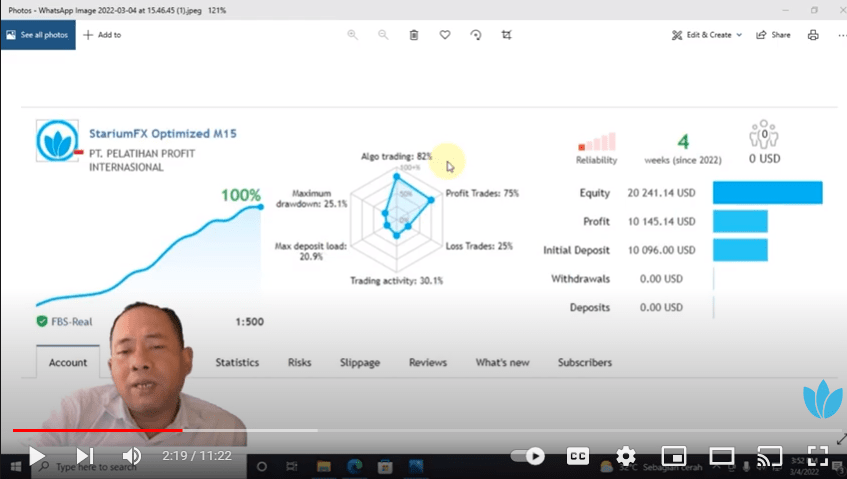Go to What's new tab
This screenshot has width=847, height=479.
click(502, 362)
